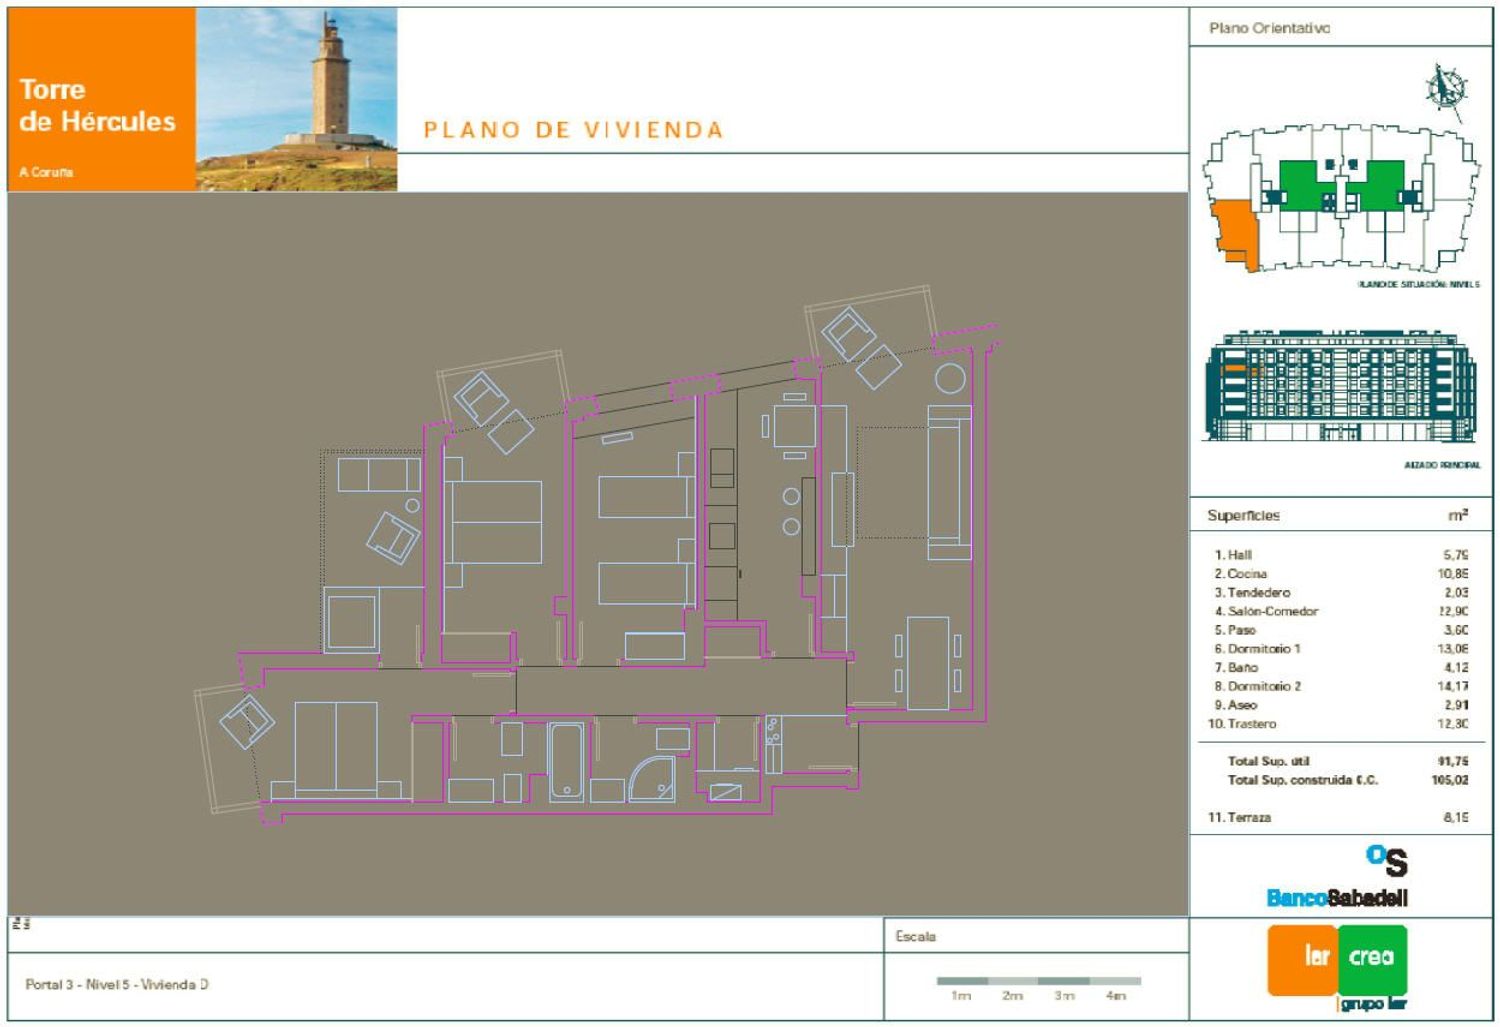This screenshot has width=1500, height=1027.
Task: Click the green 'crea' logo square
Action: pos(1372,959)
